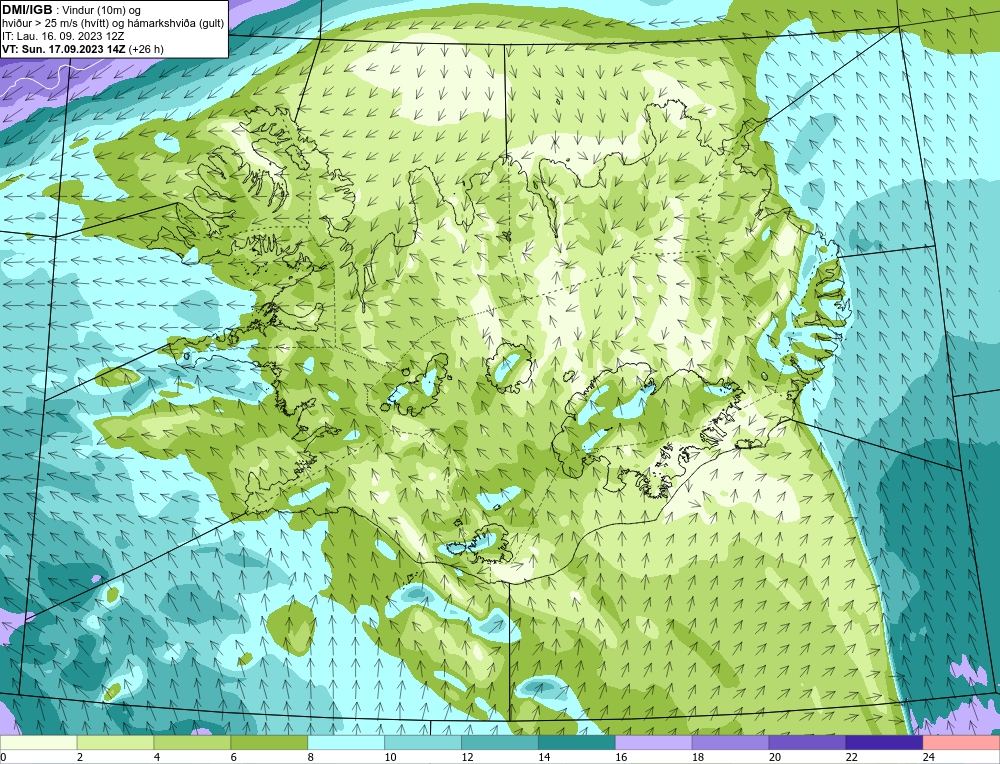
Task: Click the 'hviður > 25 m/s' description line
Action: tap(114, 24)
